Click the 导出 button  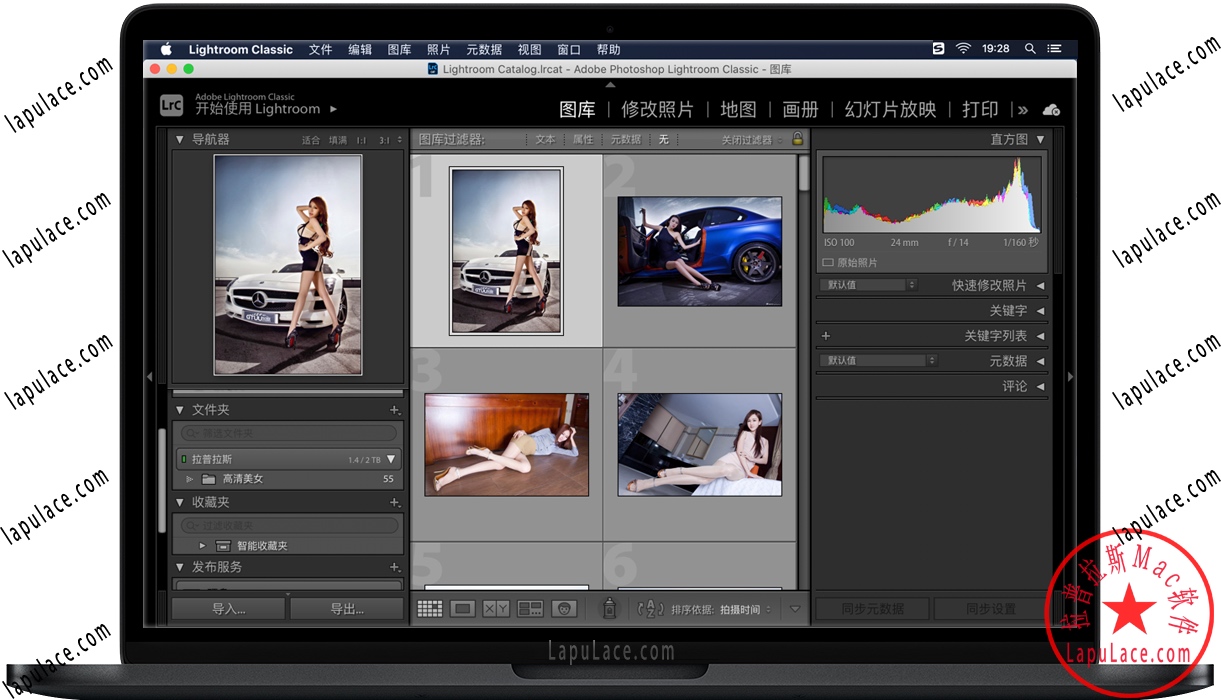point(347,608)
